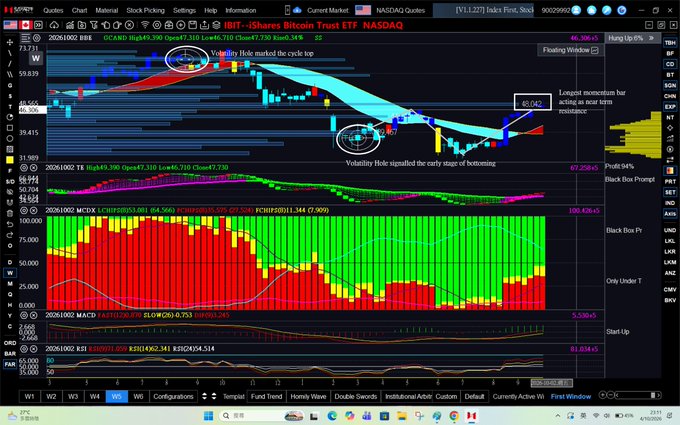Apply the Homily Wave template
Viewport: 680px width, 425px height.
(308, 396)
